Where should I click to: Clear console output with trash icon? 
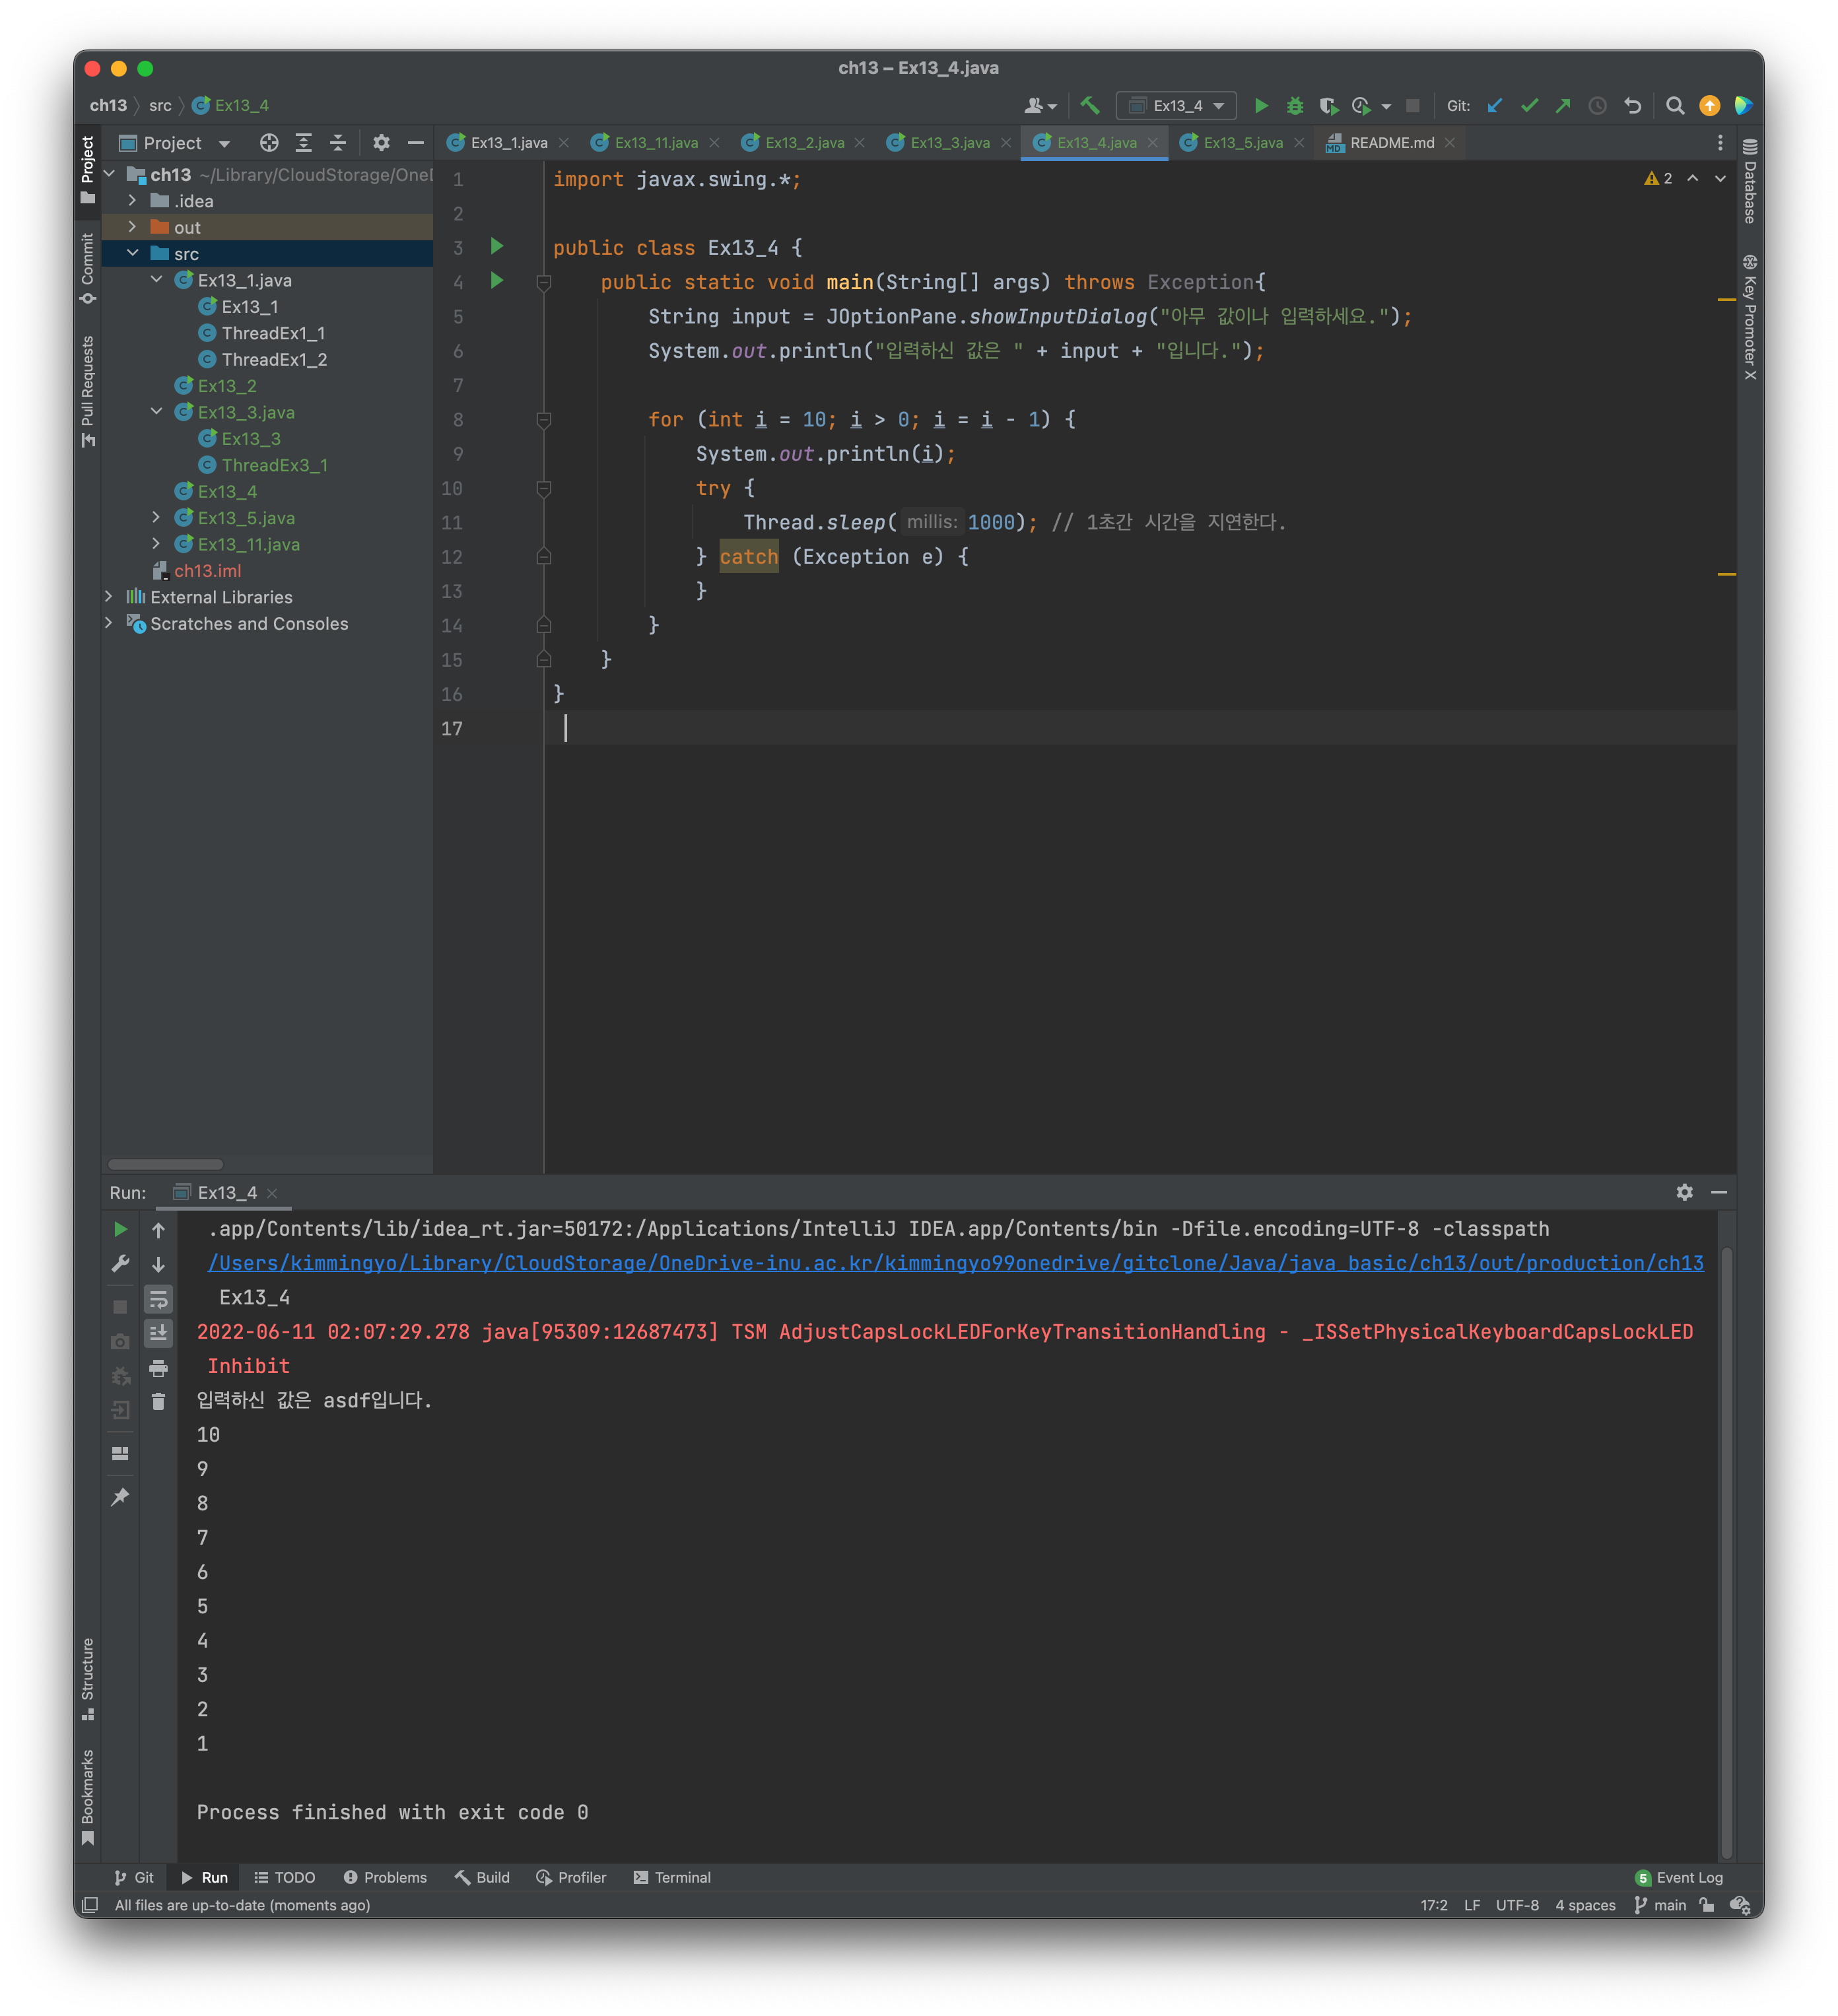point(158,1402)
